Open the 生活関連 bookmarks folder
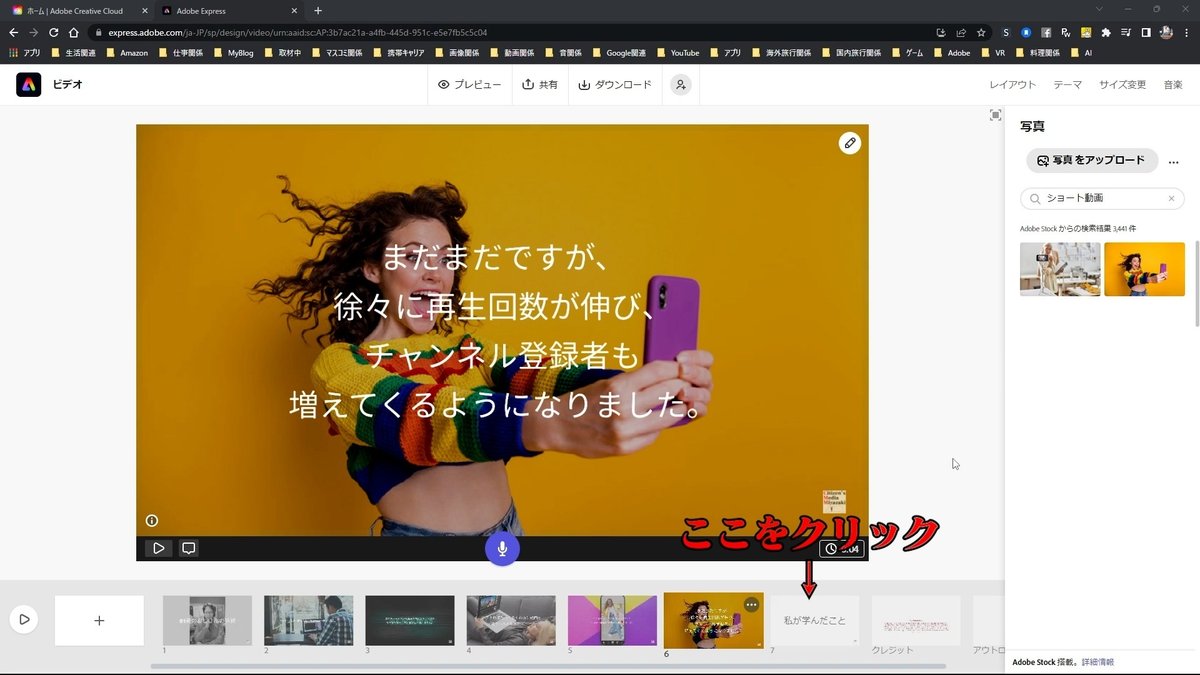Screen dimensions: 1200x675 click(72, 52)
